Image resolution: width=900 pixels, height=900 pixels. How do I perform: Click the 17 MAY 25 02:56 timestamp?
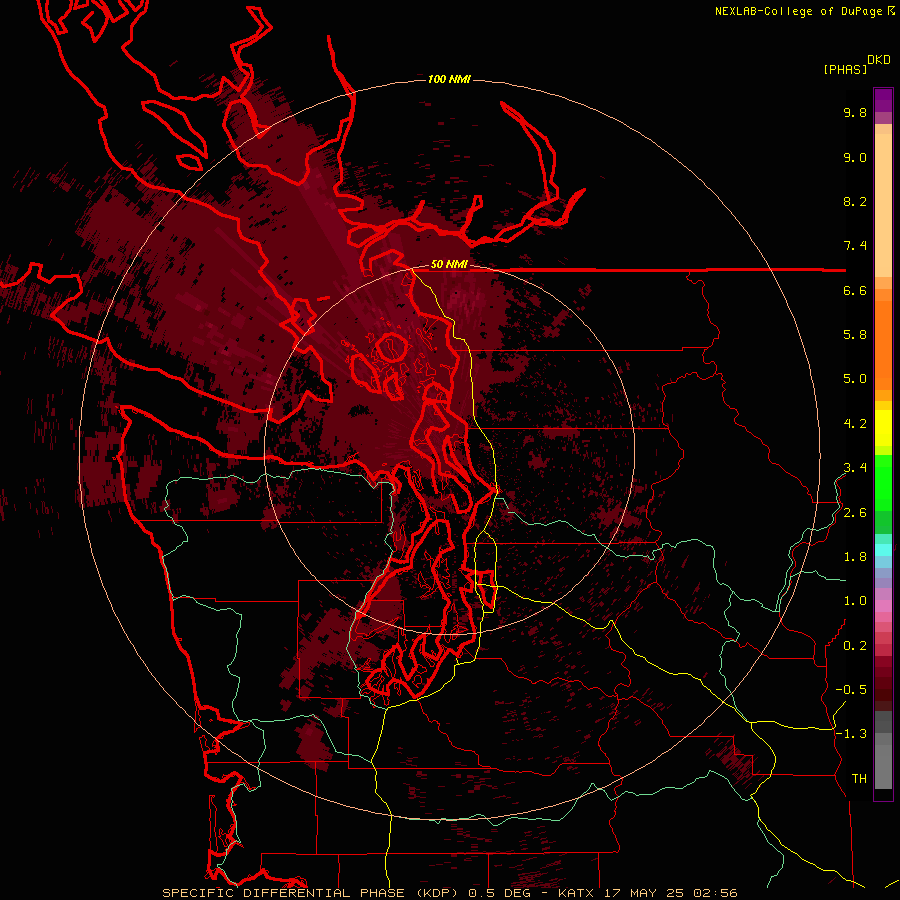pyautogui.click(x=670, y=893)
